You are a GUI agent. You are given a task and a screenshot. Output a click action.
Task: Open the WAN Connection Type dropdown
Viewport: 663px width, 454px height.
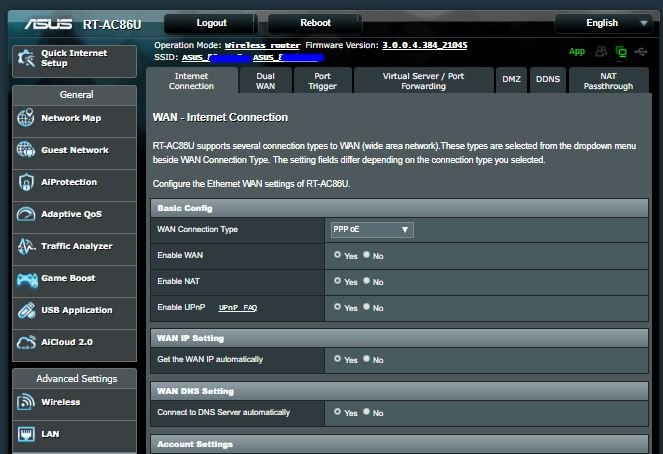pos(372,230)
